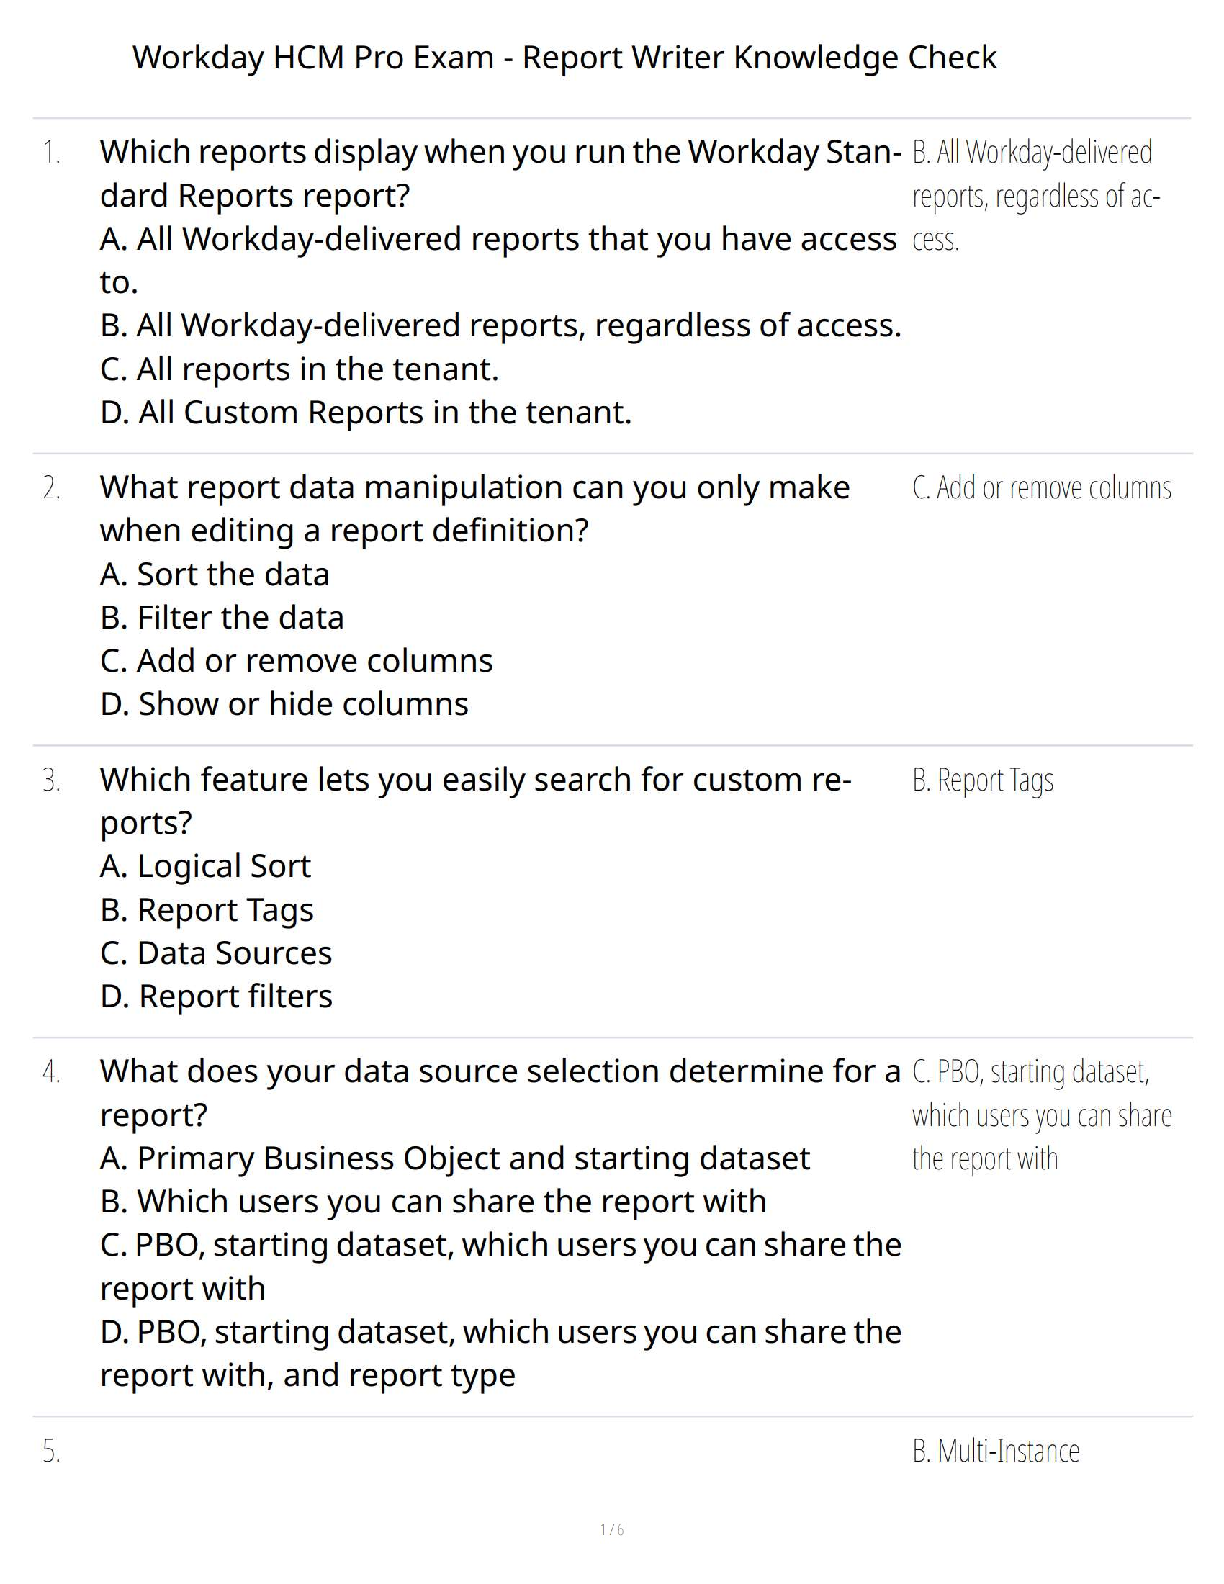Select answer option 'A. All Workday-delivered reports that you have access'
This screenshot has height=1584, width=1224.
click(498, 239)
